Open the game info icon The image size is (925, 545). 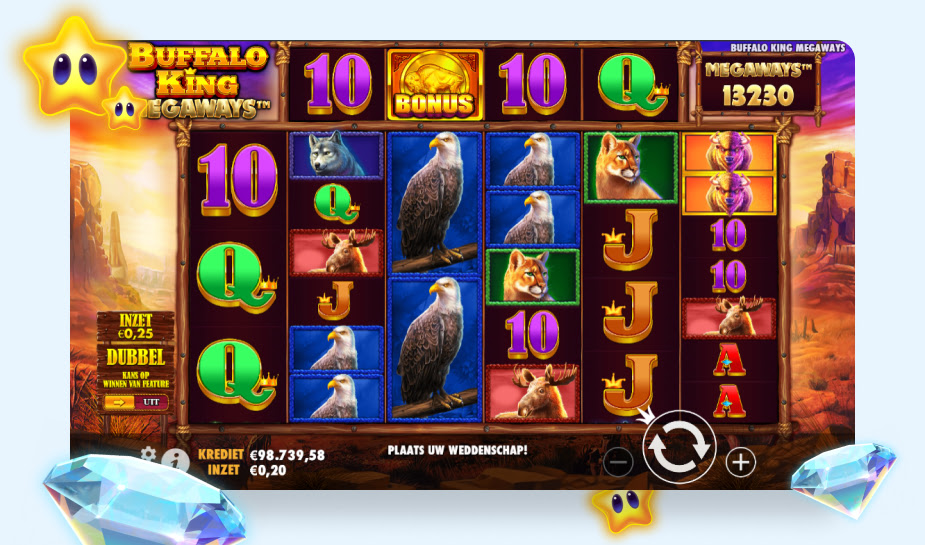[x=175, y=461]
